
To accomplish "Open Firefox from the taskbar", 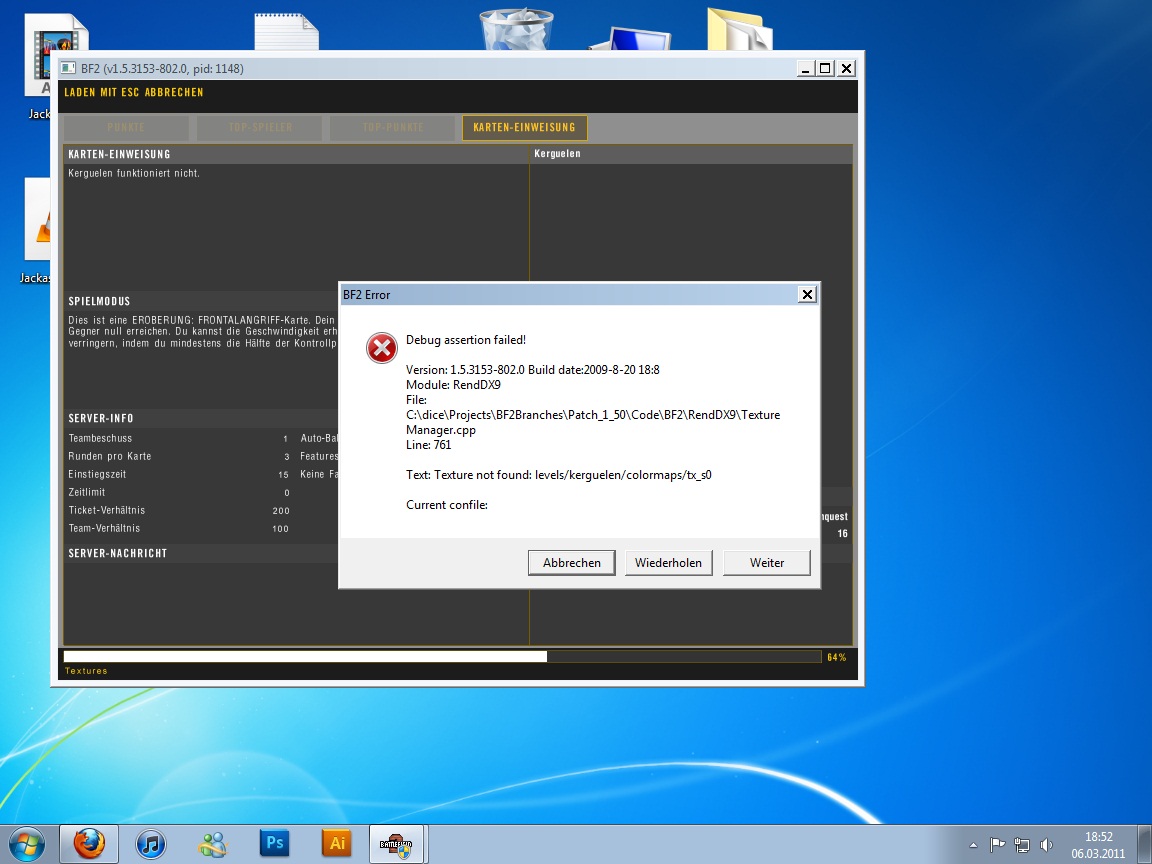I will 89,843.
